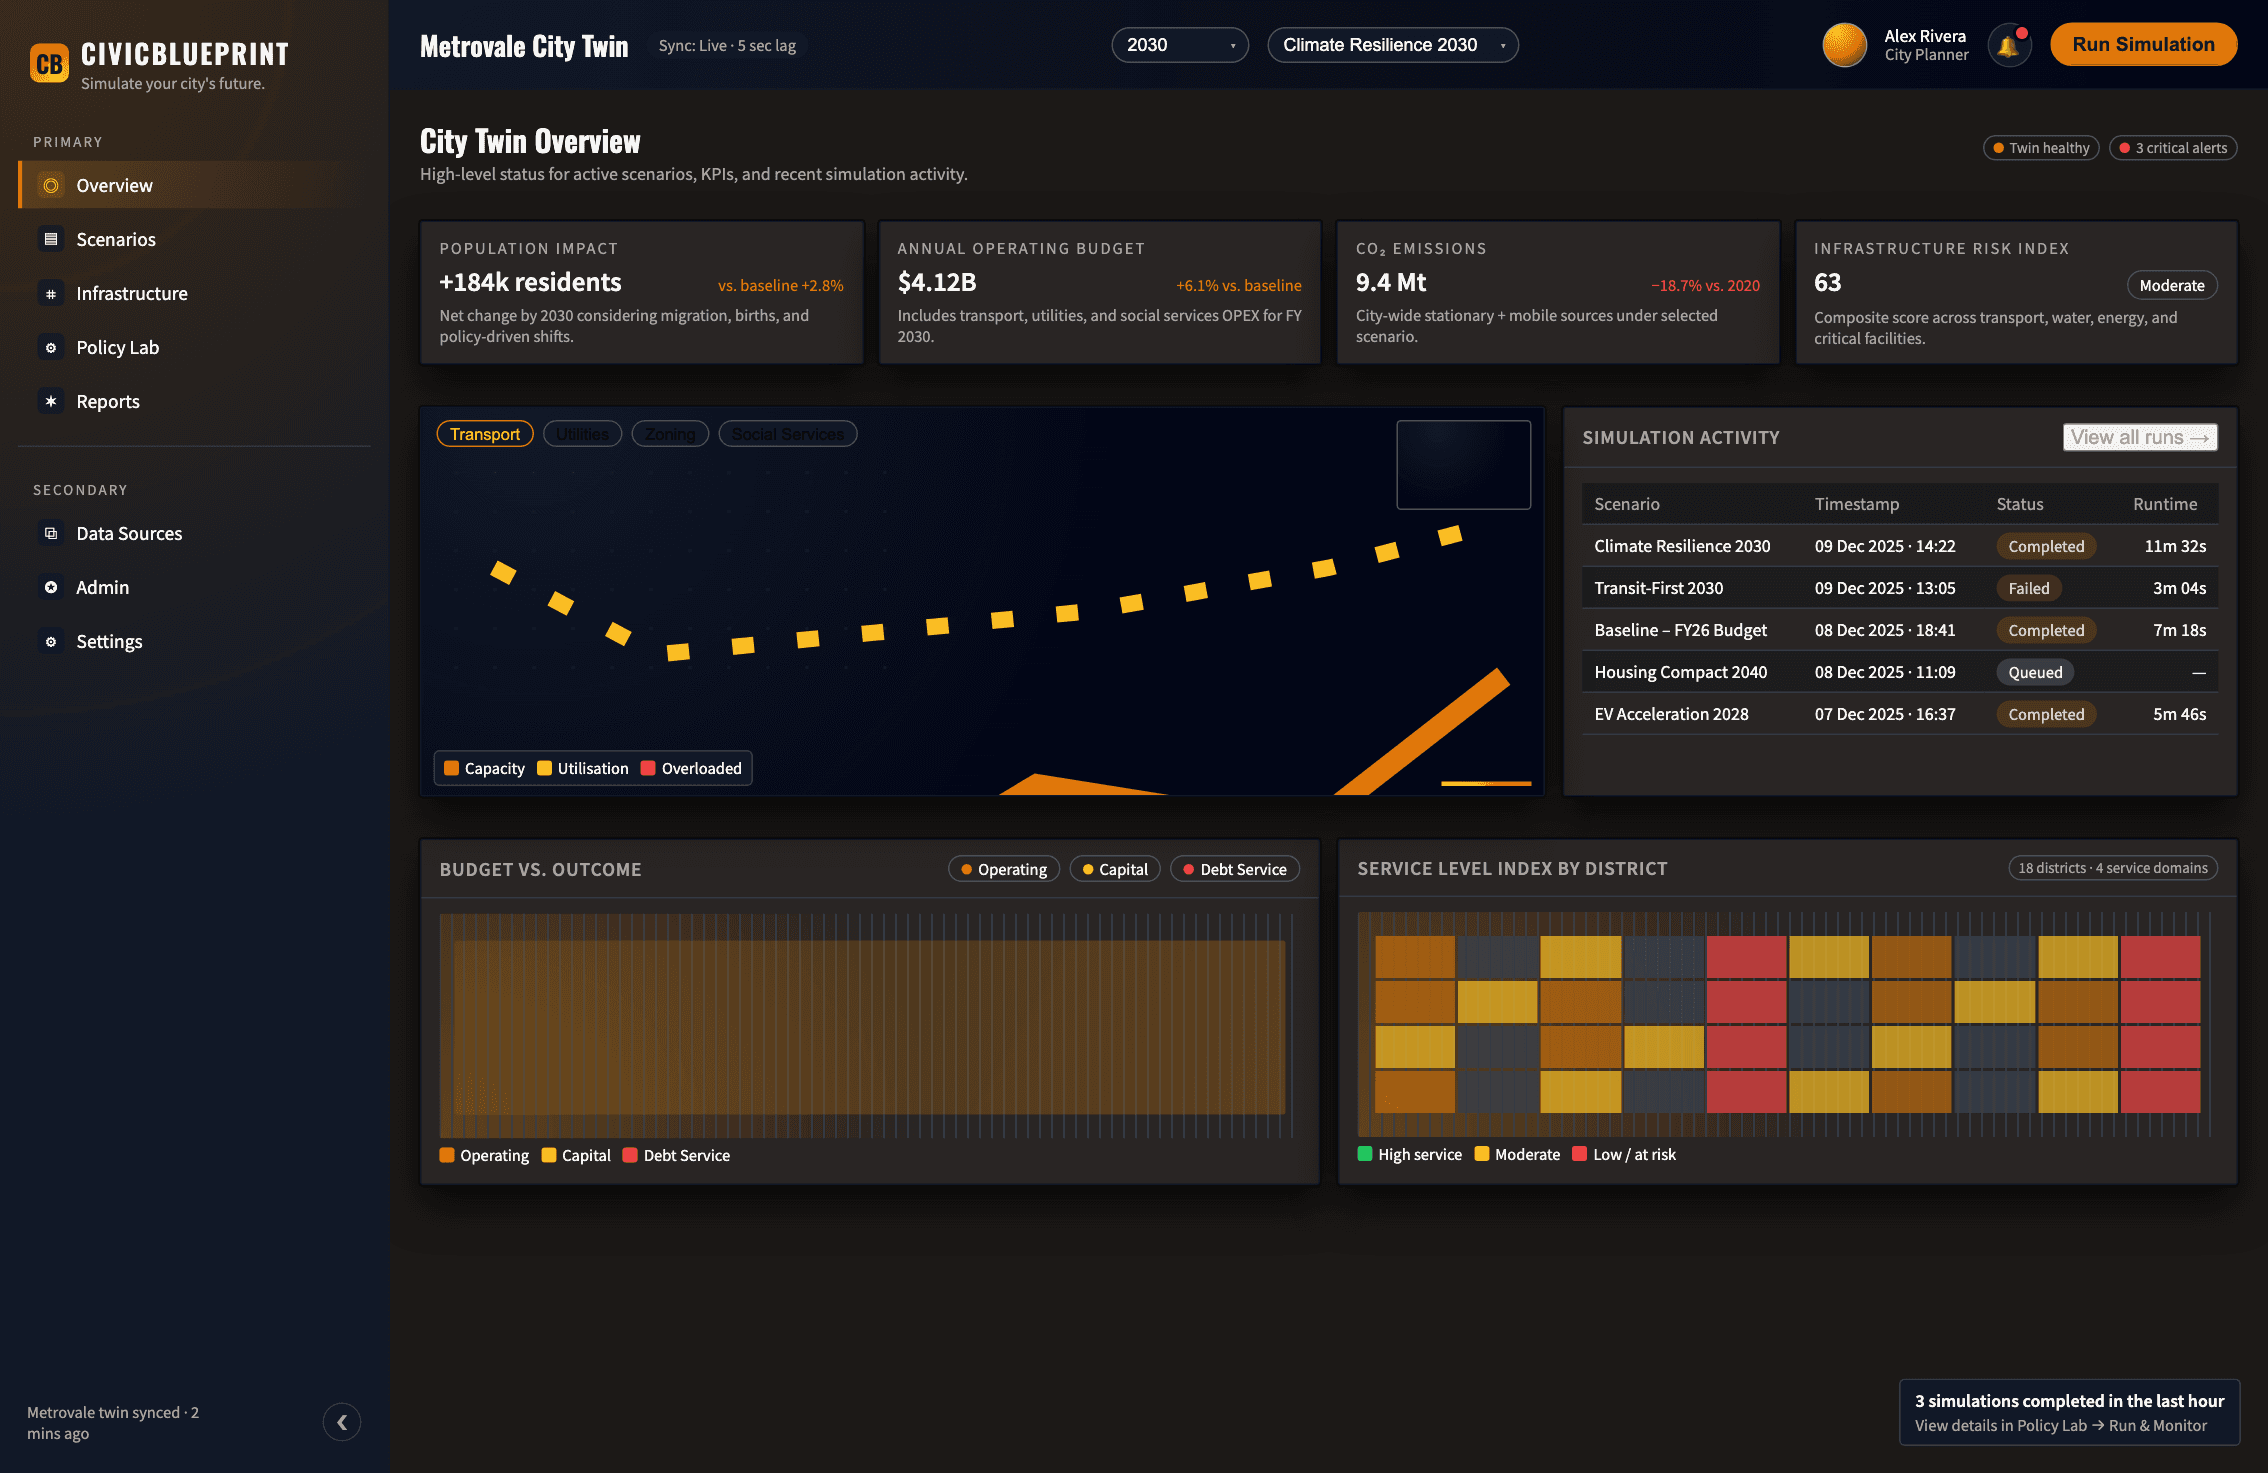Open Scenarios via its sidebar icon
The height and width of the screenshot is (1473, 2268).
pyautogui.click(x=51, y=240)
